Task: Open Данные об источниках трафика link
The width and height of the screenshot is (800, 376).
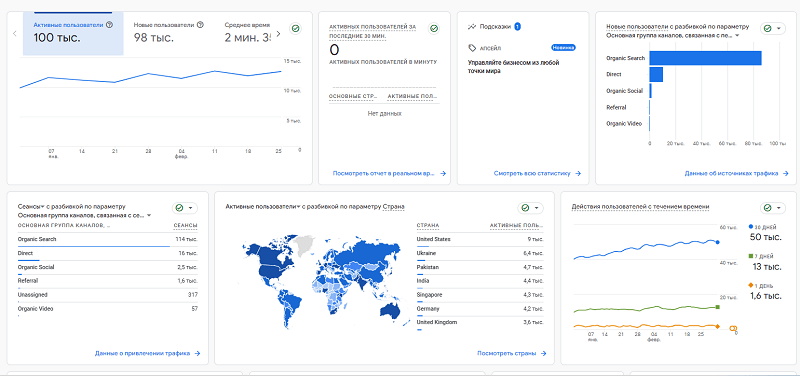Action: [x=737, y=173]
